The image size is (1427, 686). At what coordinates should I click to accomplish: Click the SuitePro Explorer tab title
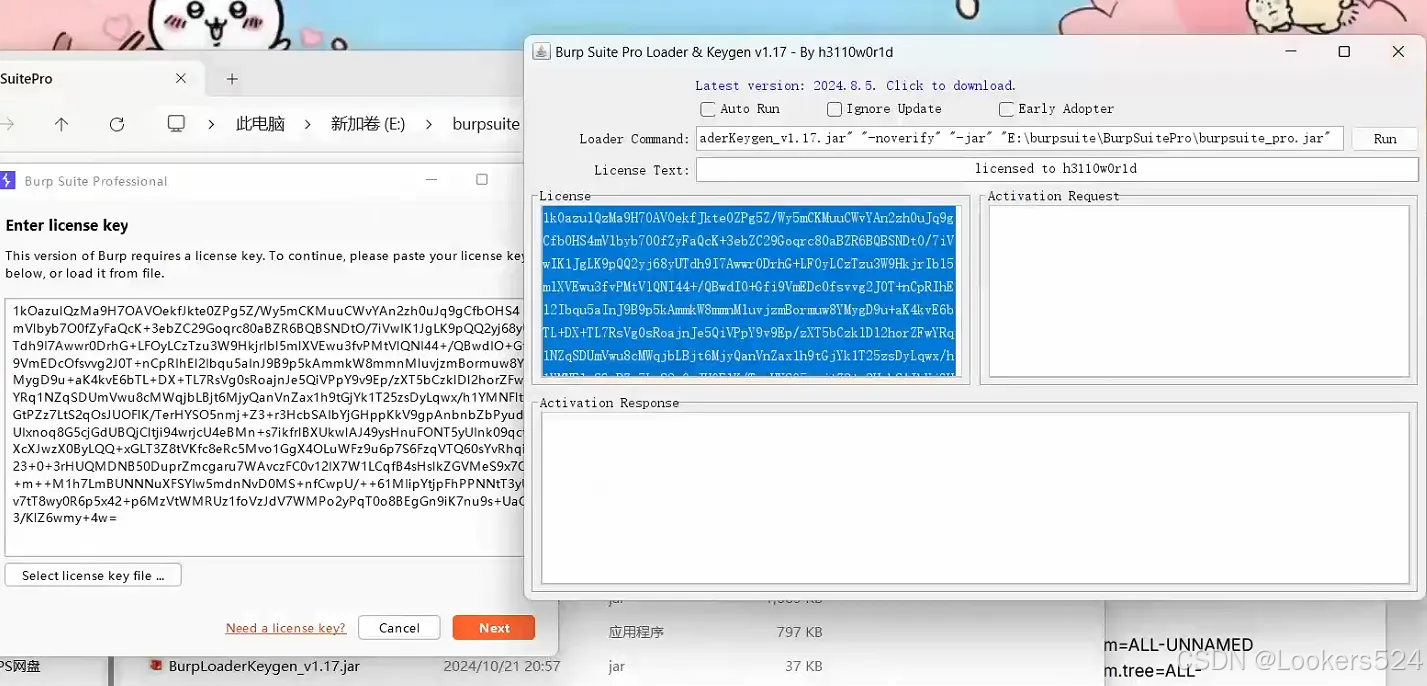click(26, 78)
